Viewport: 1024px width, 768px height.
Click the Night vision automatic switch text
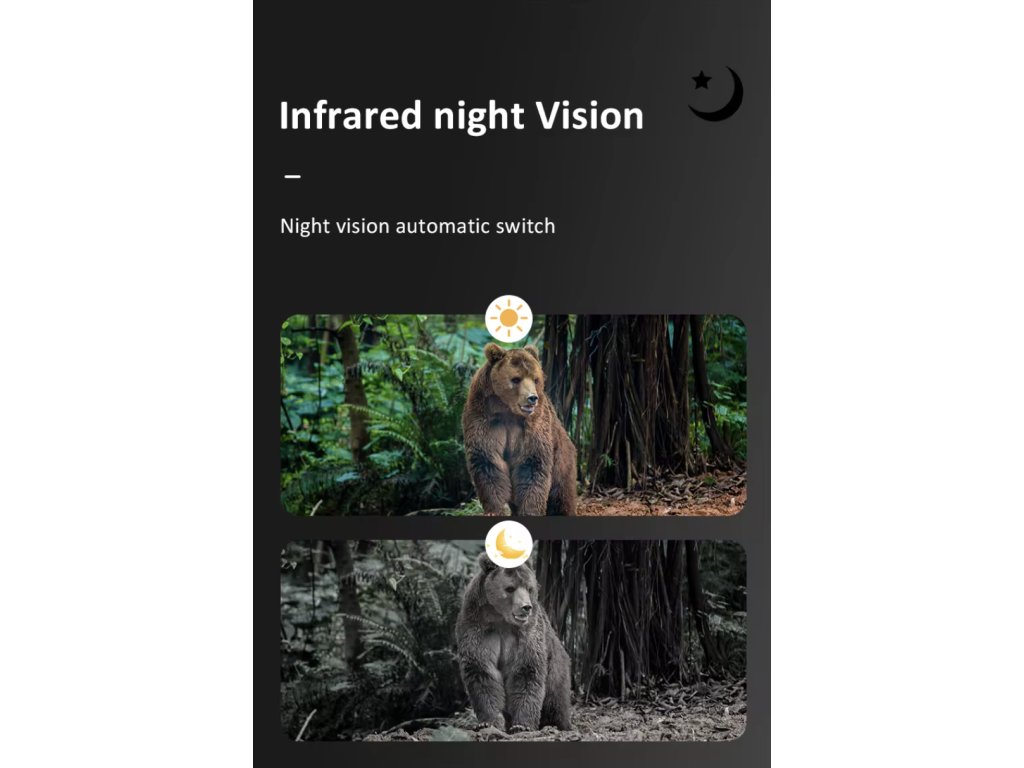tap(417, 226)
